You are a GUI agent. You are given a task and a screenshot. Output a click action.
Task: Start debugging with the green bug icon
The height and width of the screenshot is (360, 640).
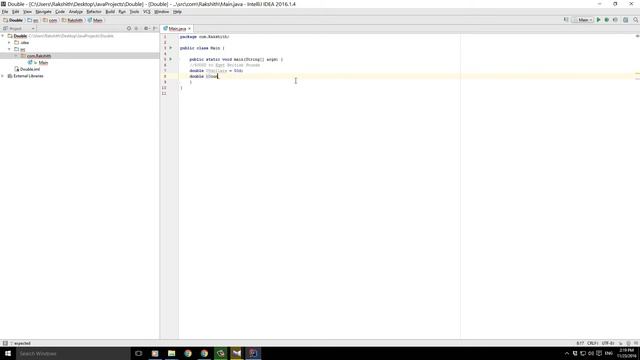607,20
